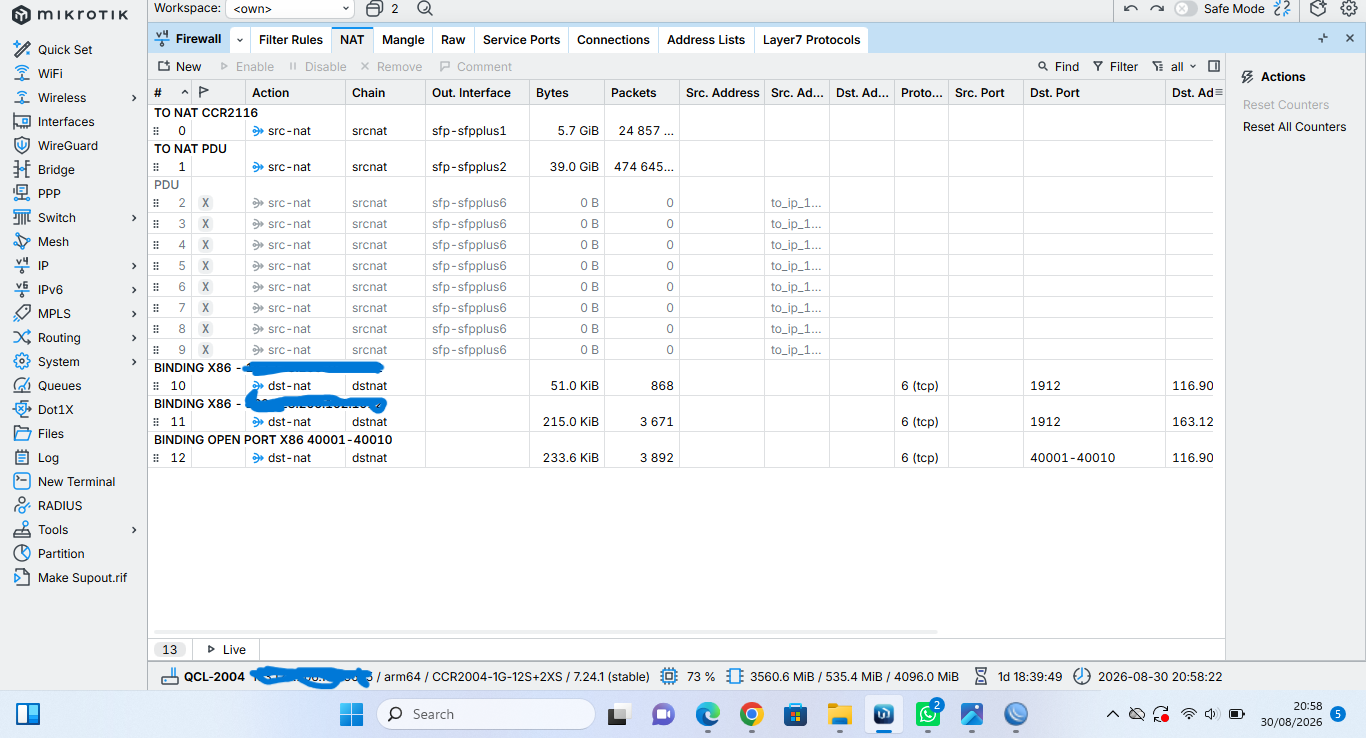Open the settings gear icon

tap(1348, 9)
